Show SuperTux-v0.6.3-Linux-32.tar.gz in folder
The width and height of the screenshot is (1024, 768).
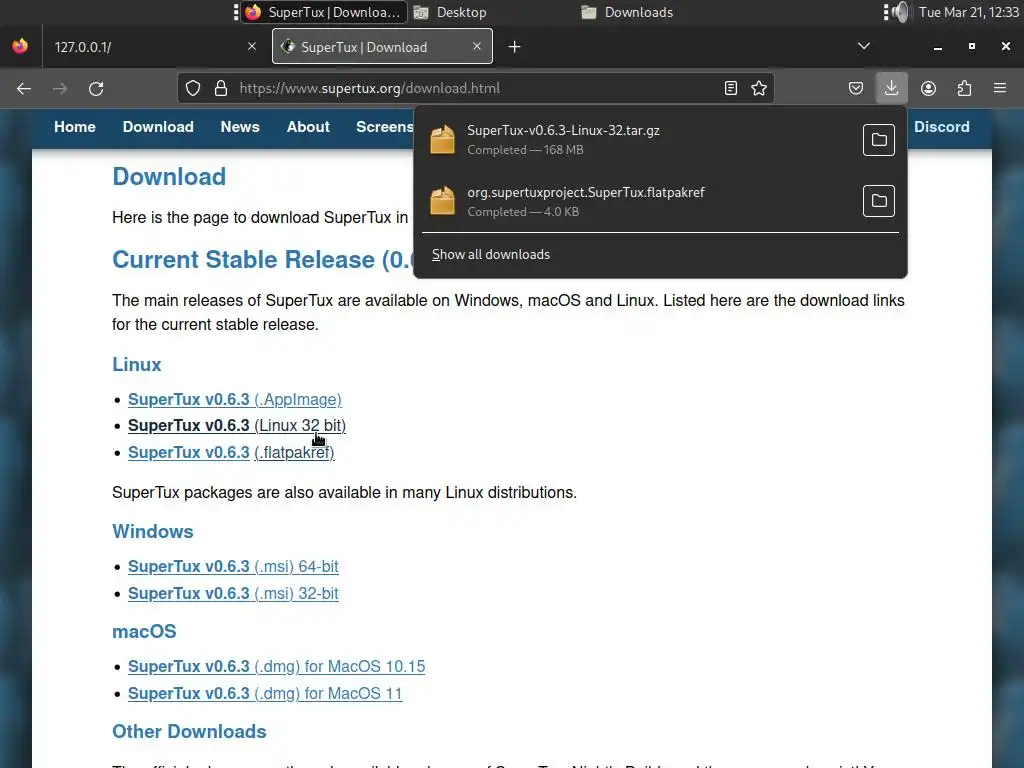pyautogui.click(x=879, y=140)
